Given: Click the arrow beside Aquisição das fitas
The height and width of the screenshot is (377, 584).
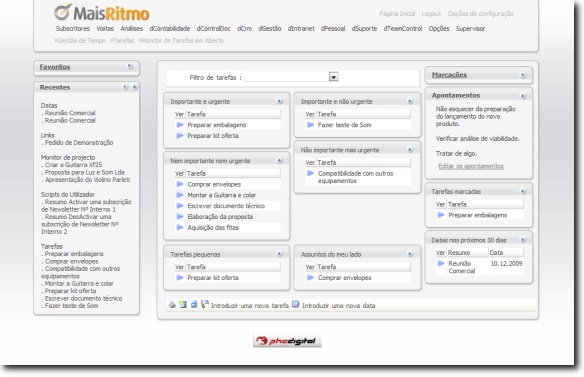Looking at the screenshot, I should tap(180, 227).
